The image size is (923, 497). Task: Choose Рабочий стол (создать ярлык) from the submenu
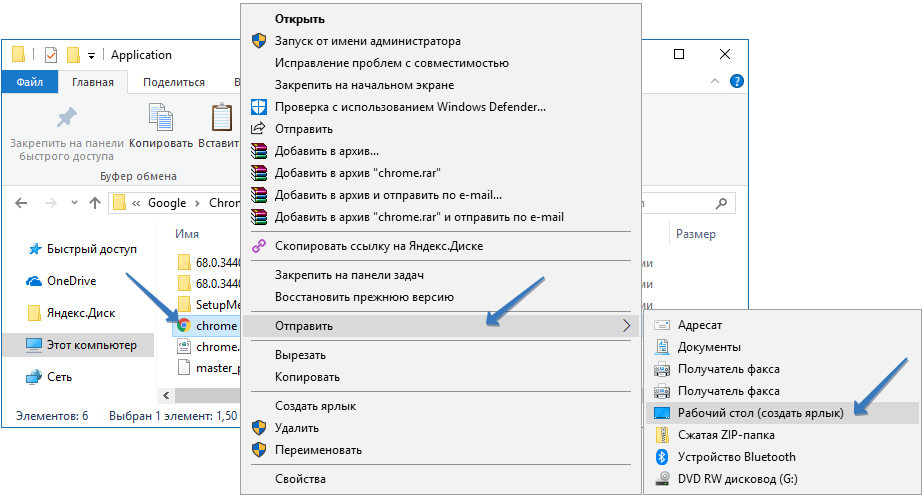(760, 413)
